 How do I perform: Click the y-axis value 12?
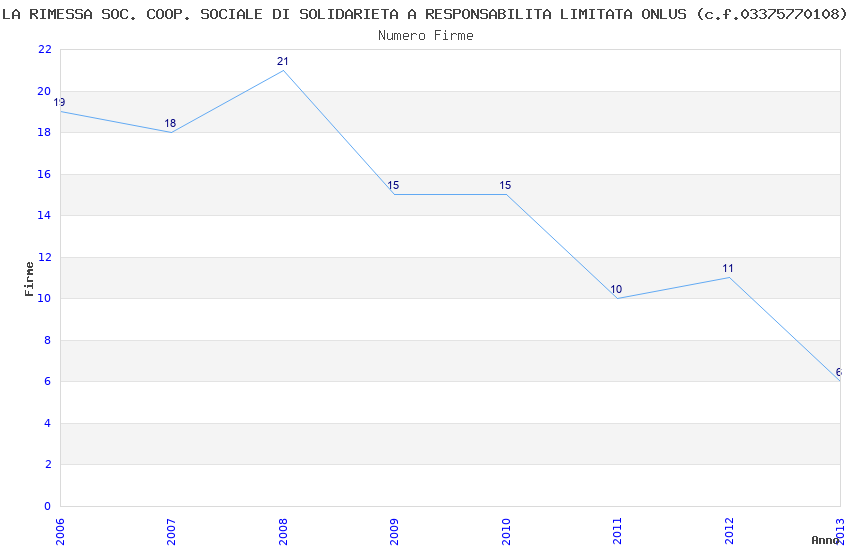[44, 257]
